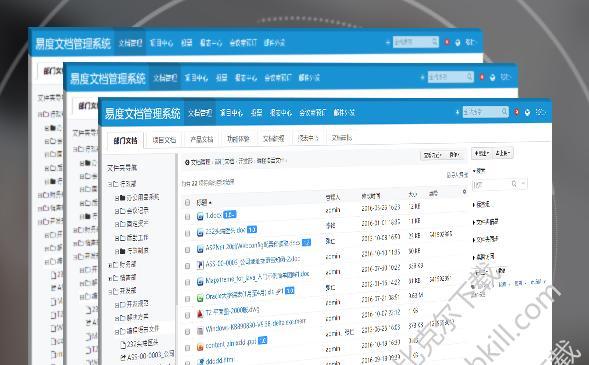Click the header search input field
The height and width of the screenshot is (365, 589).
482,112
